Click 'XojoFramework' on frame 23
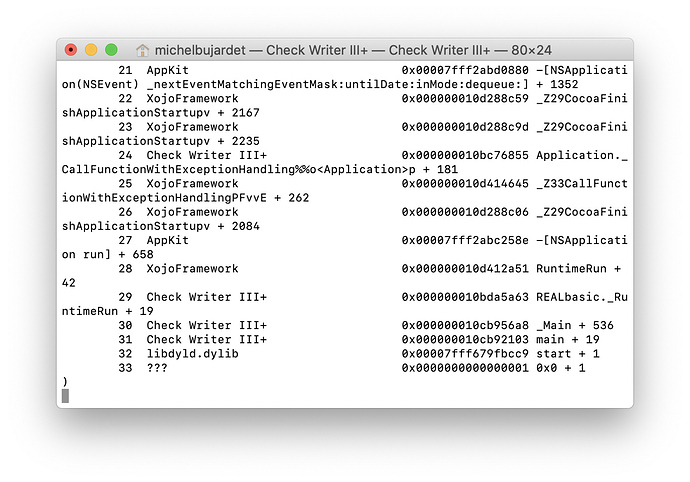Screen dimensions: 690x482 (192, 127)
